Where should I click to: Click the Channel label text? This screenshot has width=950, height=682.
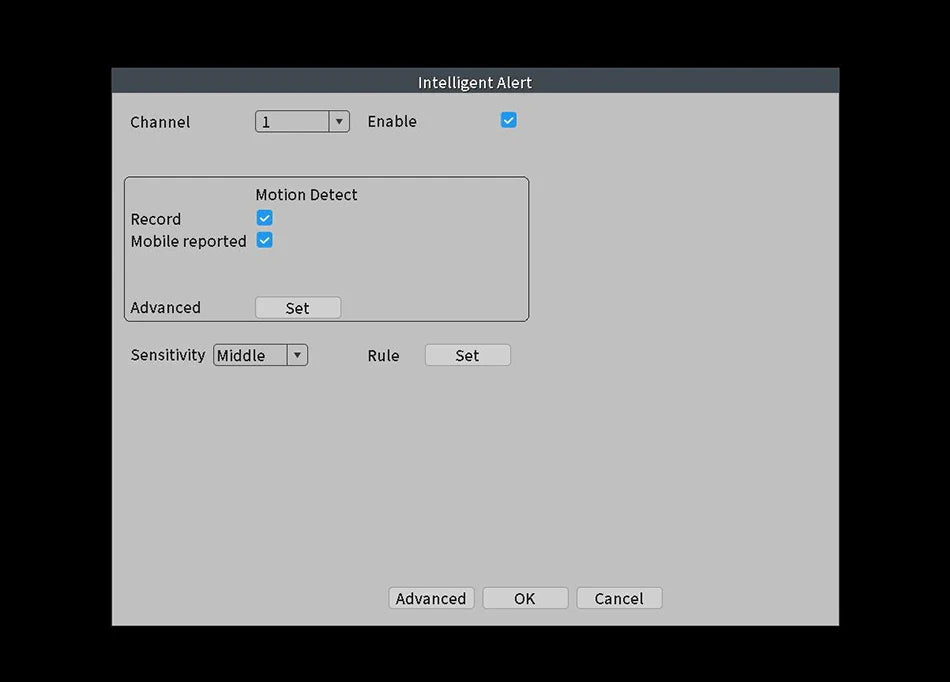tap(160, 122)
